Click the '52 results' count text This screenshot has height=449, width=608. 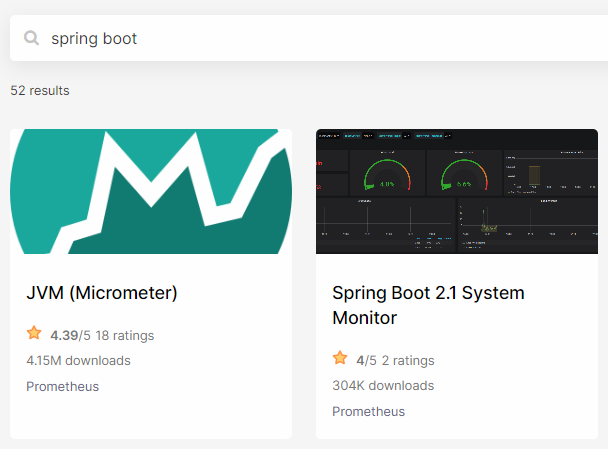(40, 90)
